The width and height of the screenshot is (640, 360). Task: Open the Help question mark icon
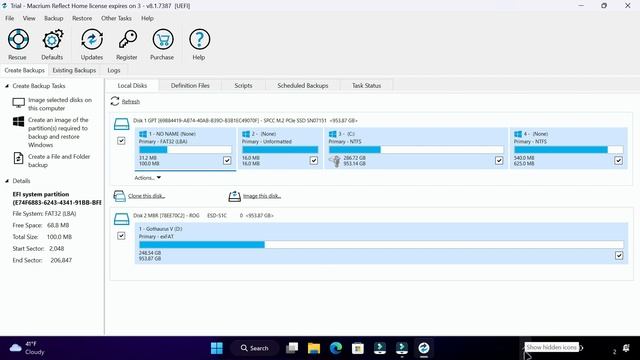199,40
